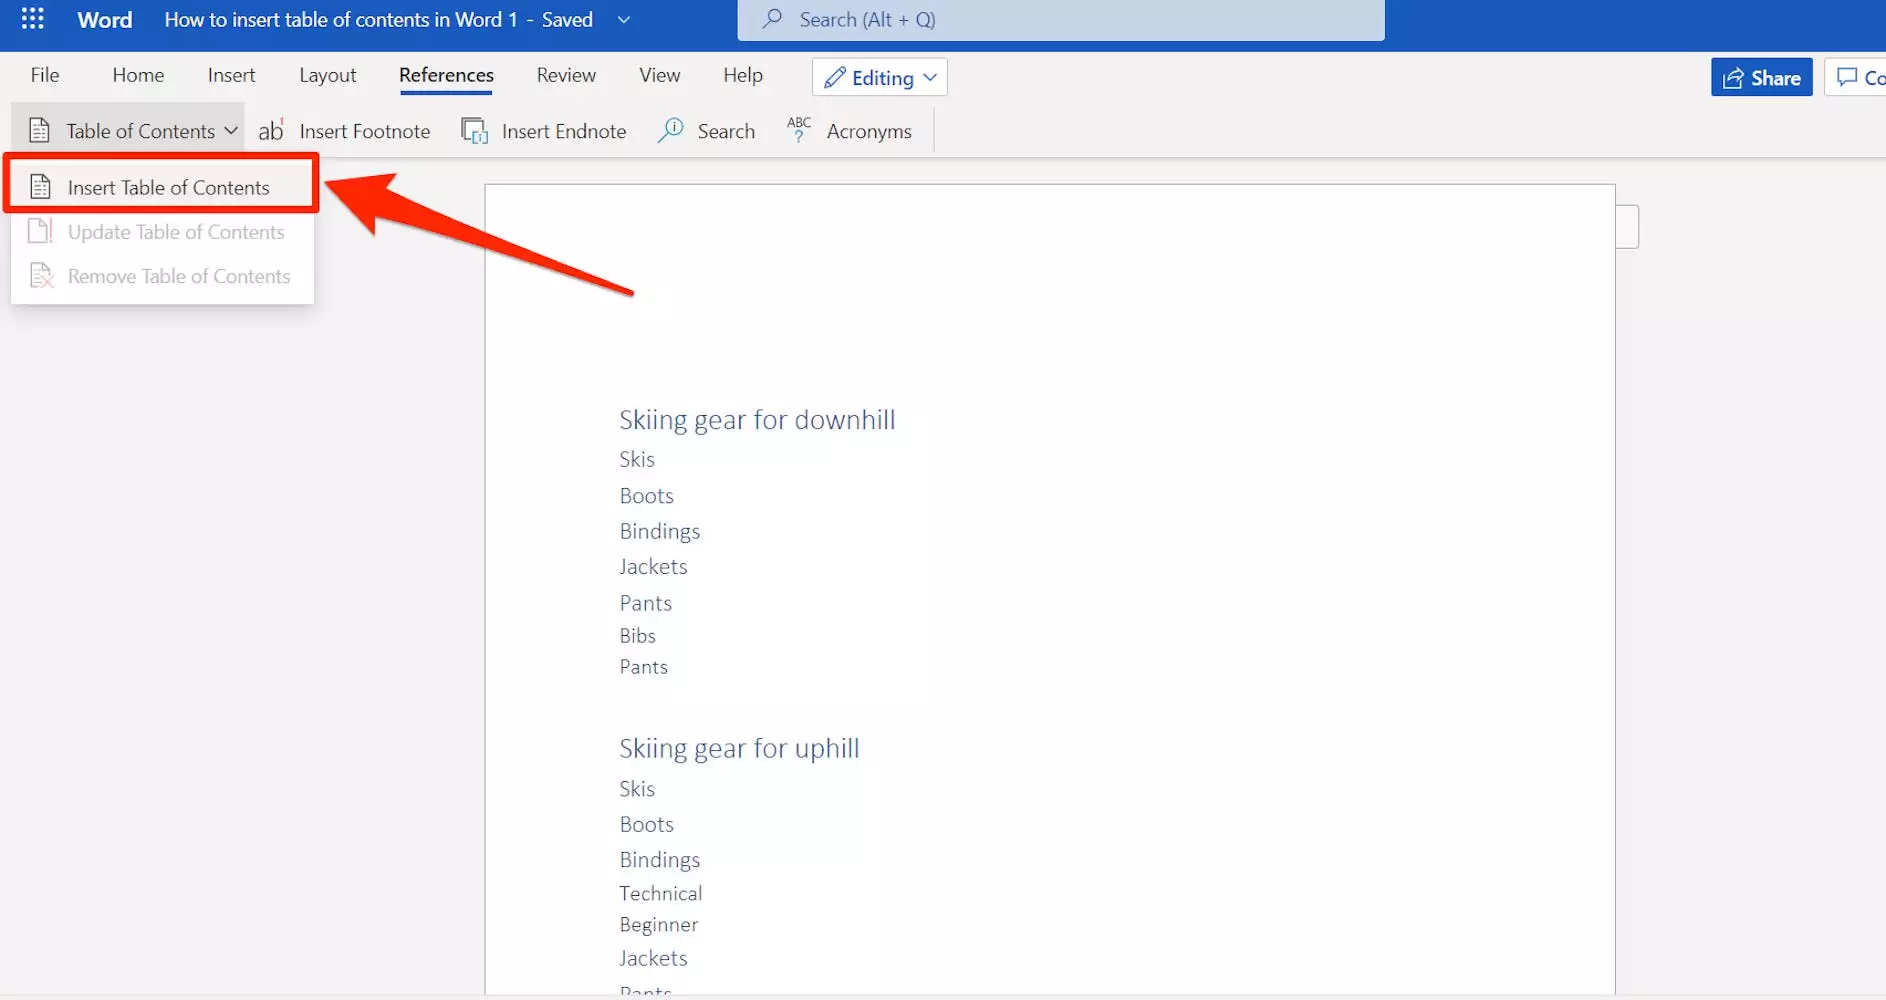The image size is (1886, 1000).
Task: Click Skis under uphill section
Action: (x=637, y=788)
